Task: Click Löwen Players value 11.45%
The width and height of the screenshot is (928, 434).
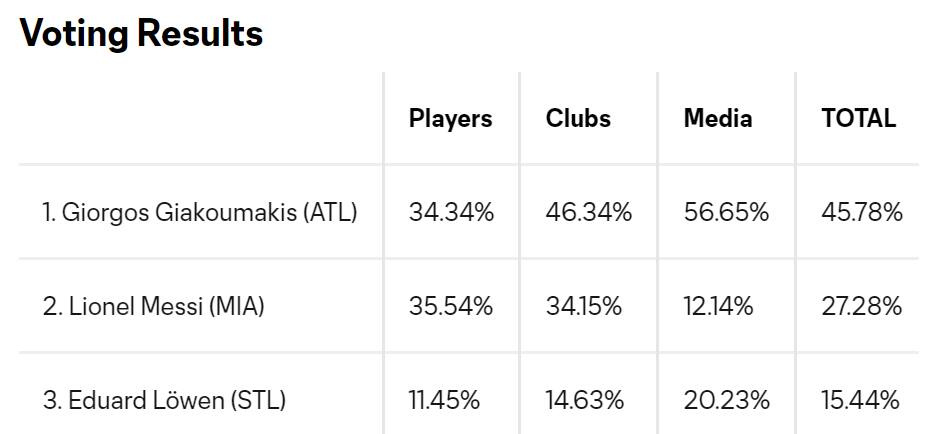Action: (x=444, y=400)
